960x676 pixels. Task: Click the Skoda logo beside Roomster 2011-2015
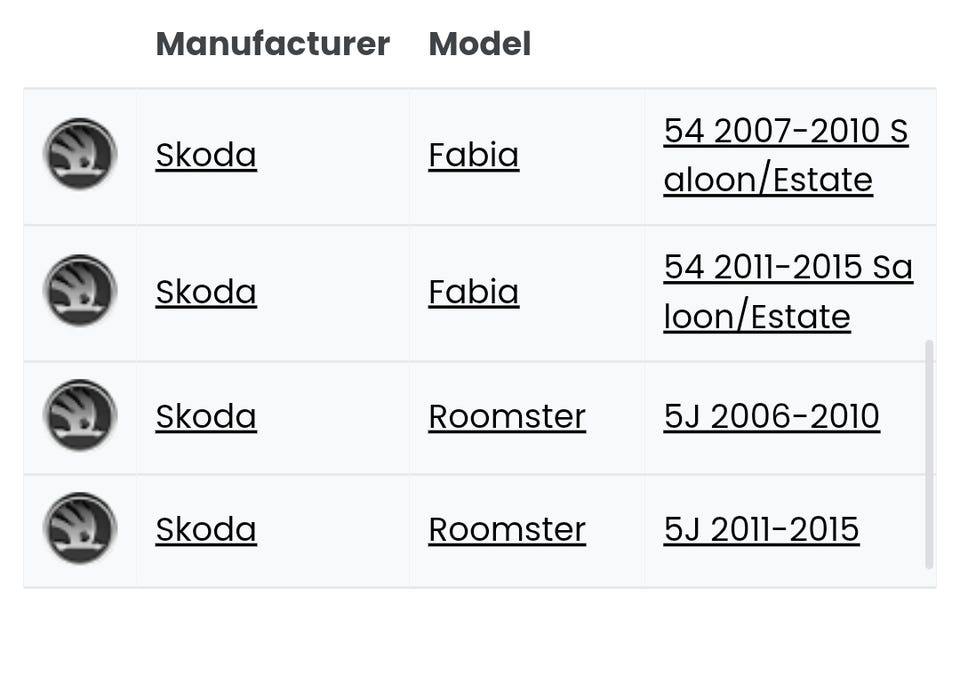tap(80, 529)
